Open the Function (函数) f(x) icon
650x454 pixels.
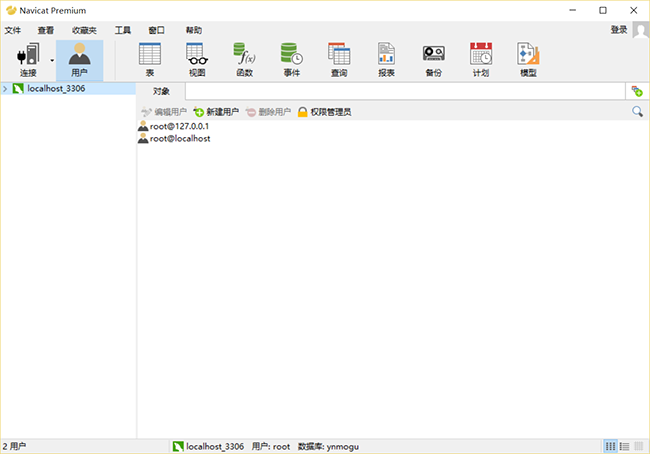click(245, 60)
